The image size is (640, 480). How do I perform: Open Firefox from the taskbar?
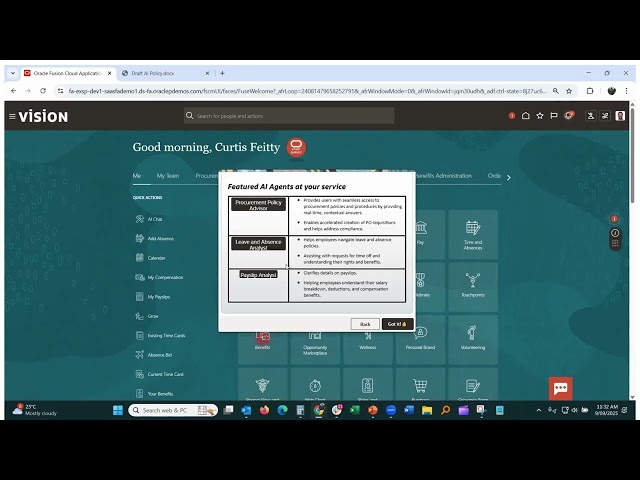click(x=264, y=410)
